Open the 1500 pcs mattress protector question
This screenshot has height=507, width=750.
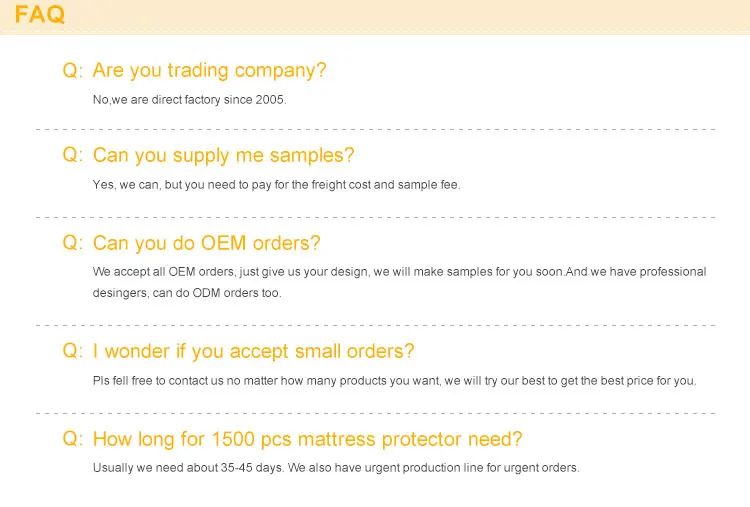[x=307, y=439]
